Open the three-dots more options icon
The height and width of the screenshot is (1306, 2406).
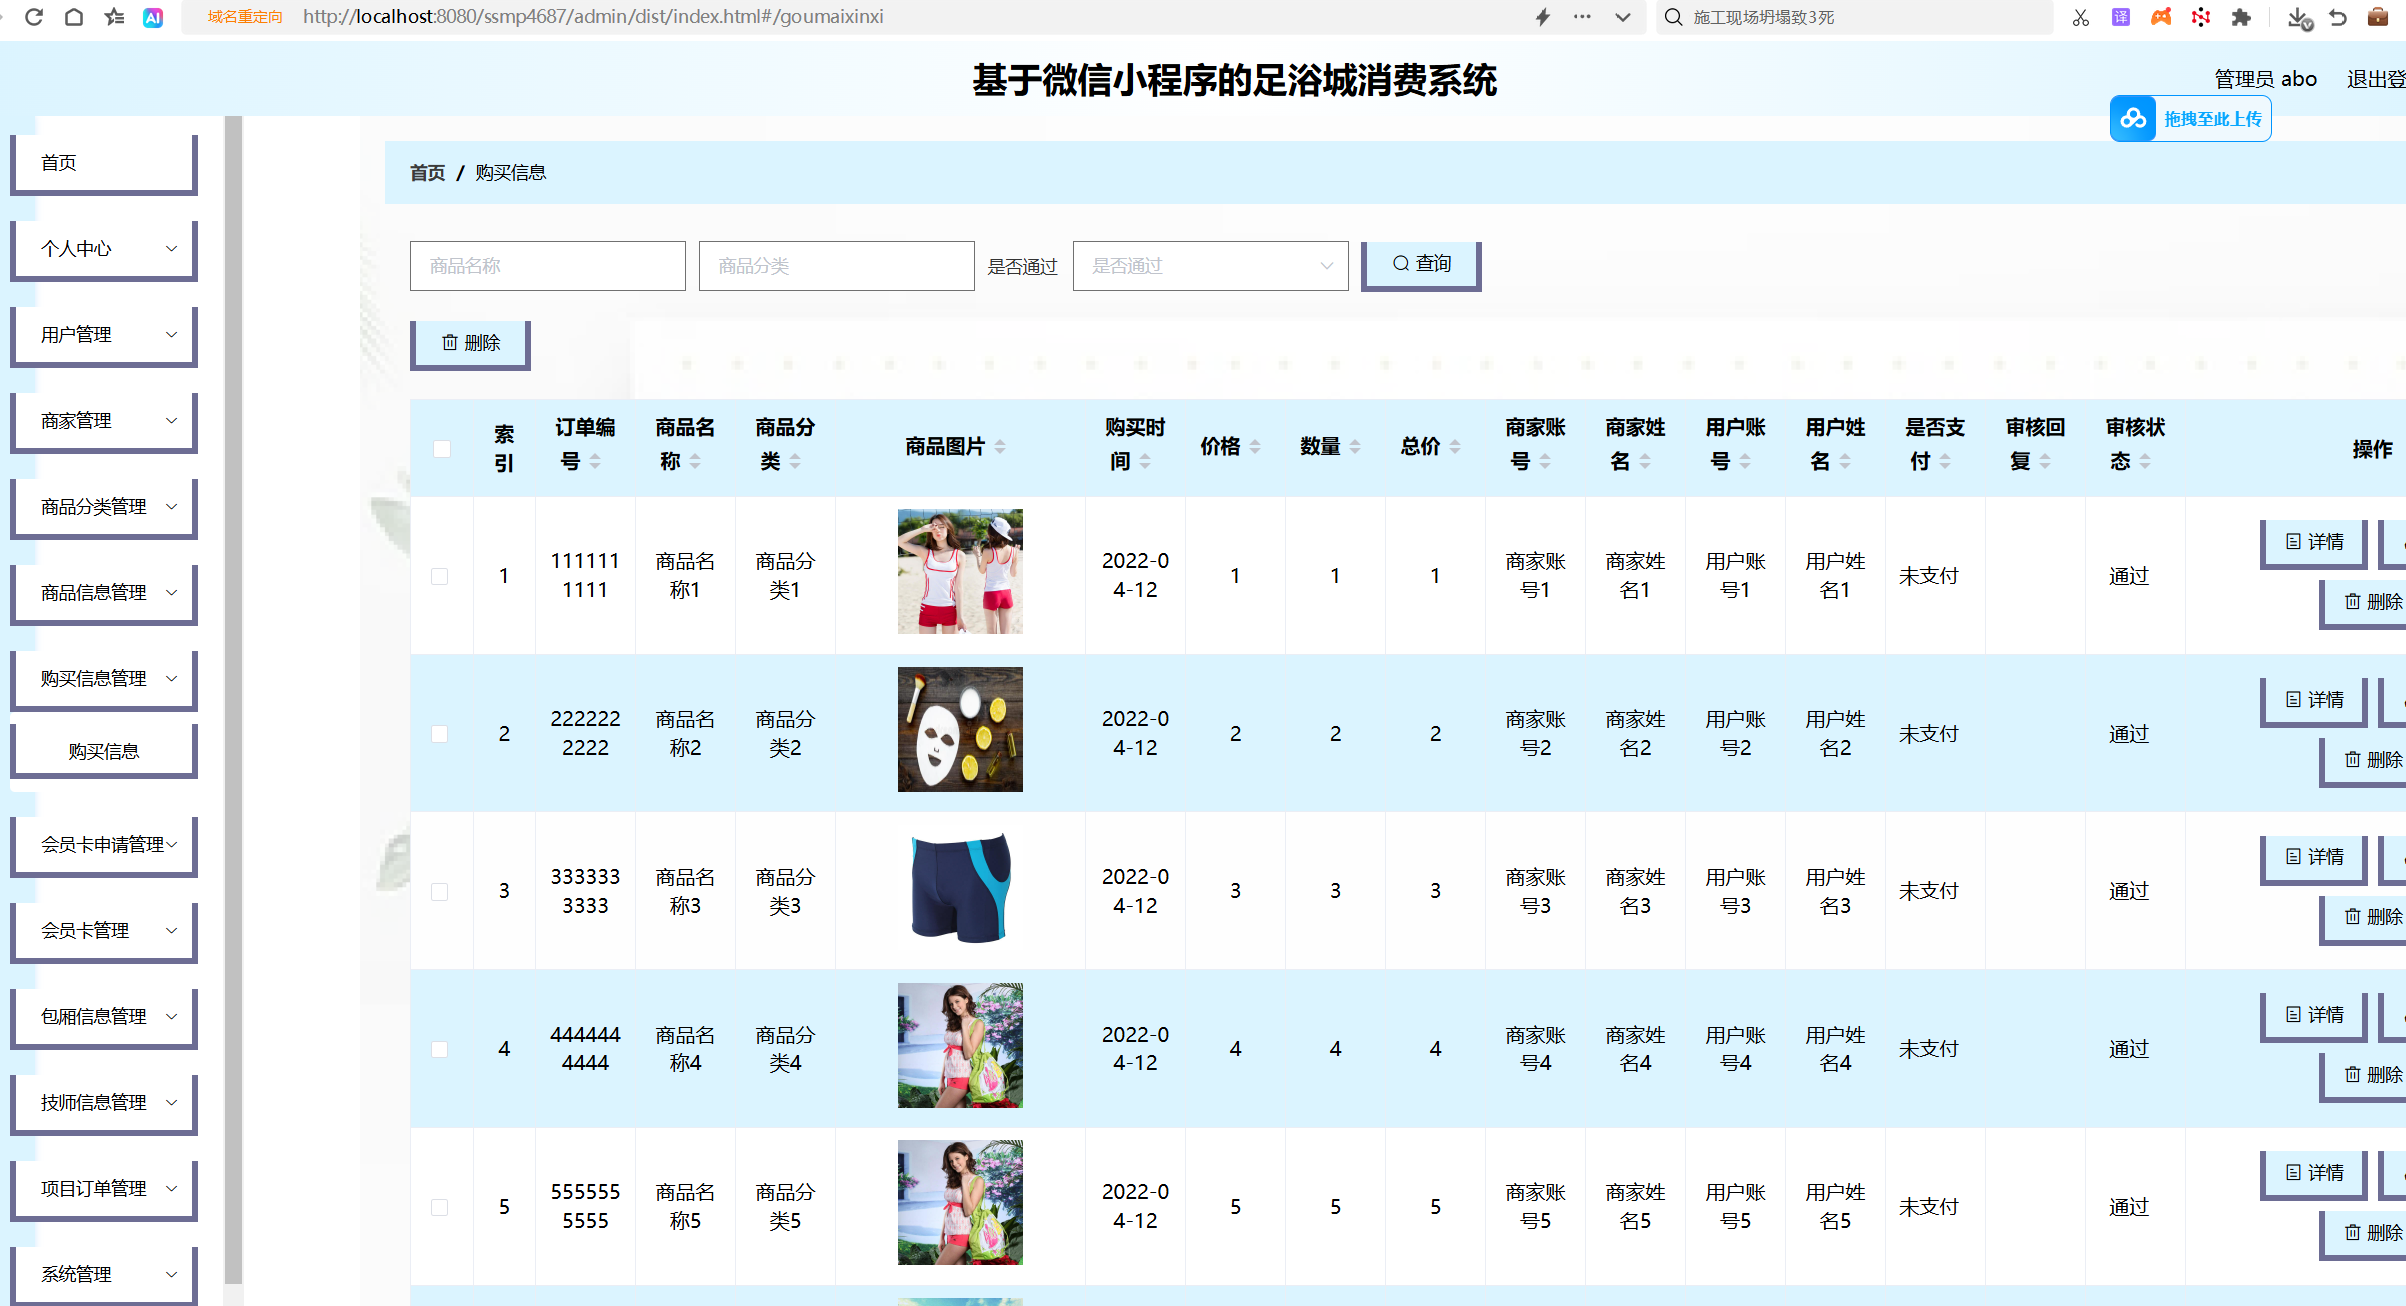coord(1582,17)
